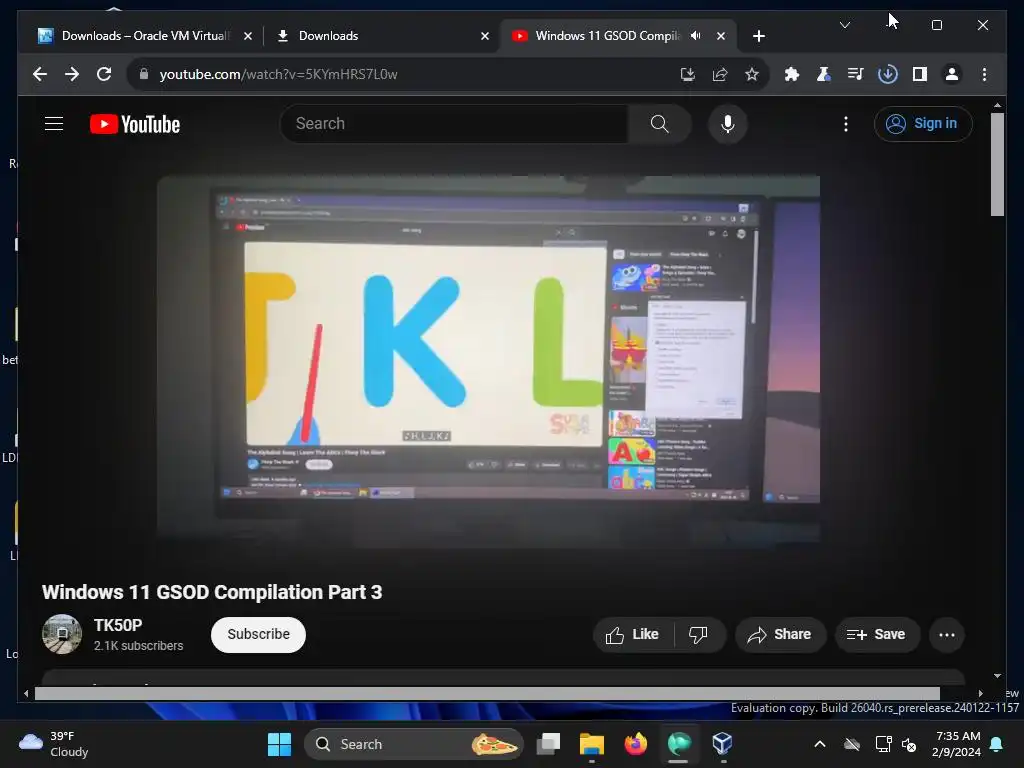Click the horizontal scrollbar thumb
1024x768 pixels.
487,694
